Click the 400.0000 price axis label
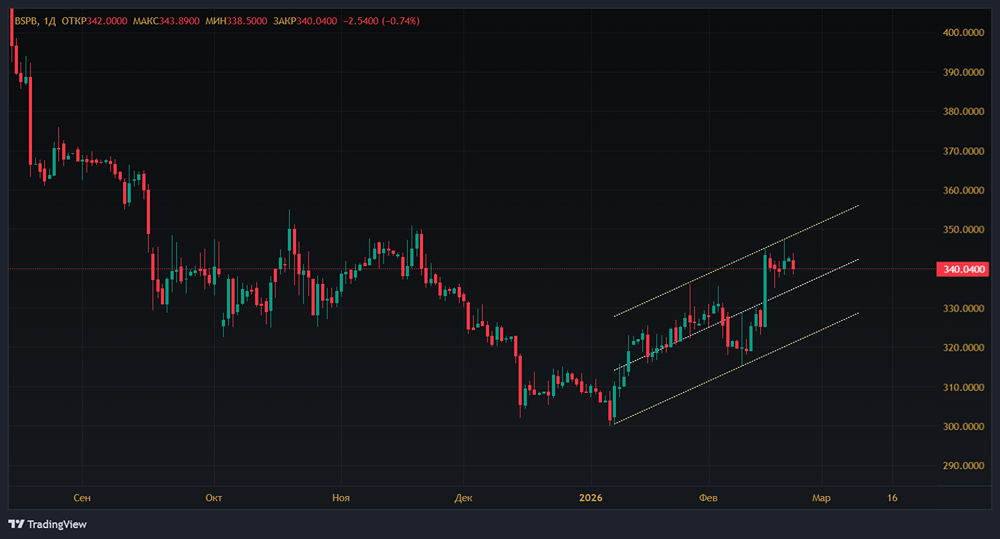The height and width of the screenshot is (539, 1000). (963, 33)
